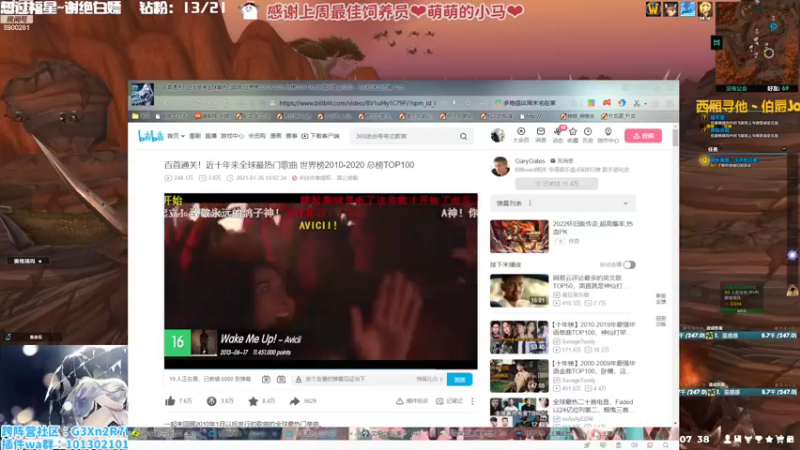Click the Wake Me Up video player
Viewport: 800px width, 450px height.
(320, 281)
